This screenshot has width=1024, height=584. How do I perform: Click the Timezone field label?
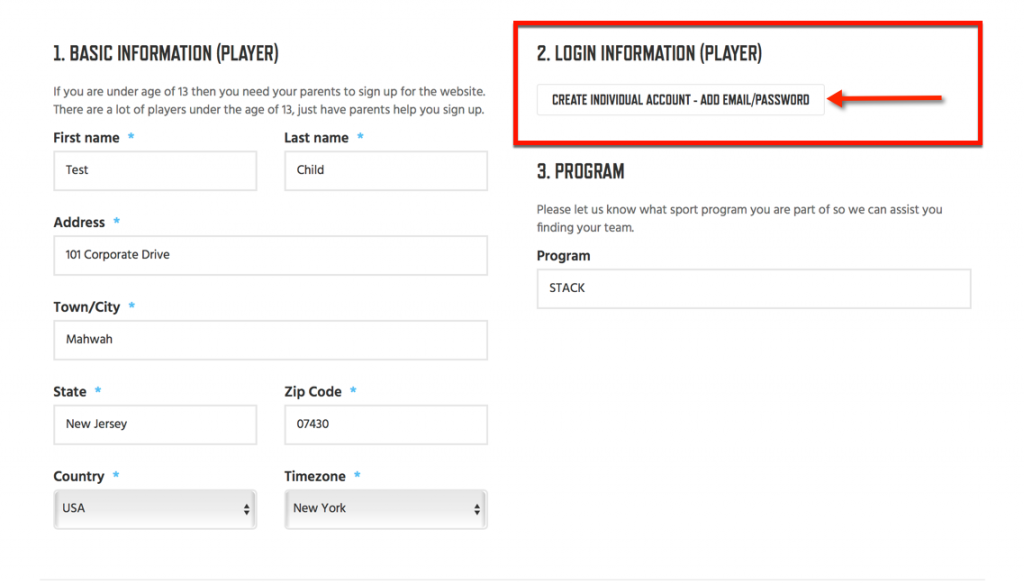tap(315, 476)
